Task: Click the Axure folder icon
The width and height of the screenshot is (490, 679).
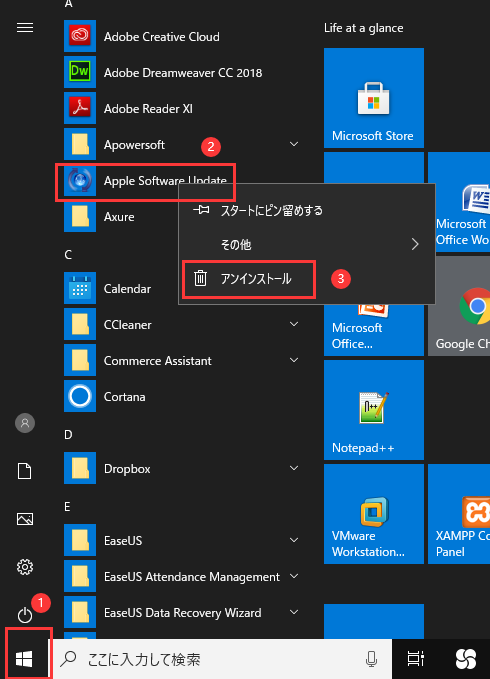Action: 80,216
